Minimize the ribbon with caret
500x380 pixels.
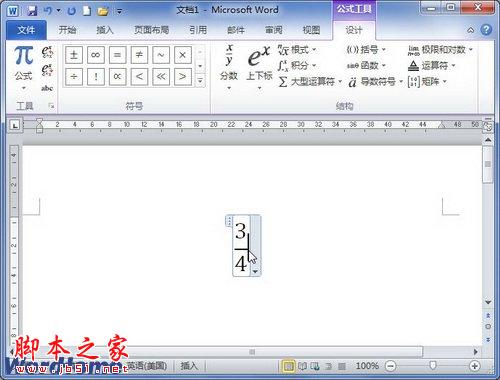(x=471, y=30)
